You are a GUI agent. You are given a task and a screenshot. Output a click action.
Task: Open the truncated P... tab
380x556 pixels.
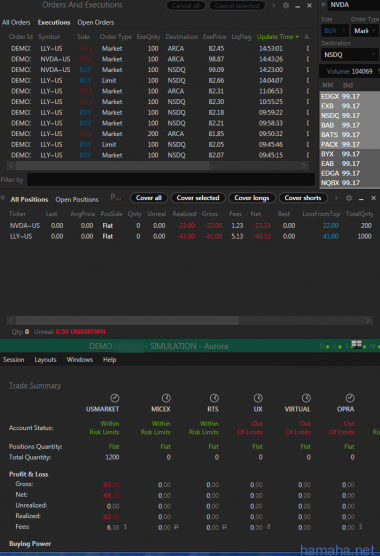click(116, 197)
